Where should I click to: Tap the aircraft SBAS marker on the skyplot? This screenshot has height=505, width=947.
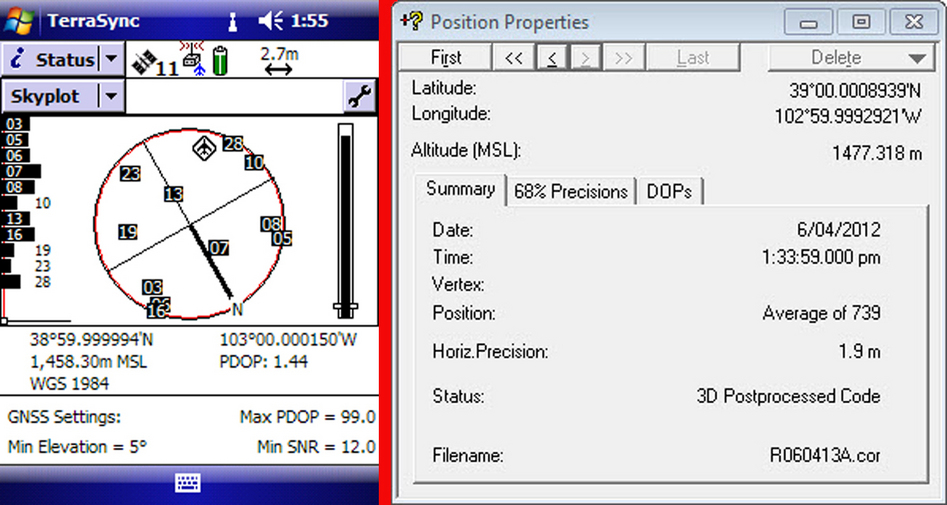pyautogui.click(x=205, y=149)
